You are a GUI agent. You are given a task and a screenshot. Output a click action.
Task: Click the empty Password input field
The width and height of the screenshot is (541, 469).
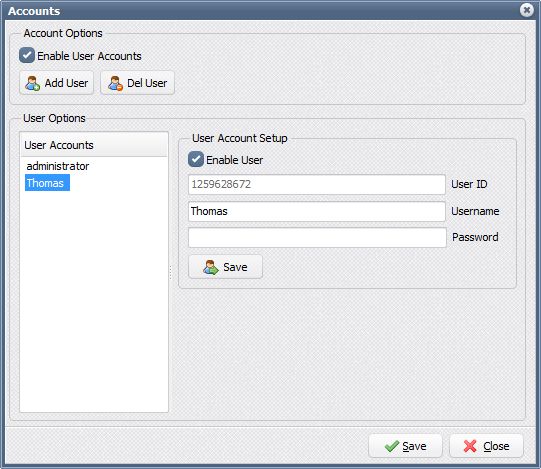(317, 237)
